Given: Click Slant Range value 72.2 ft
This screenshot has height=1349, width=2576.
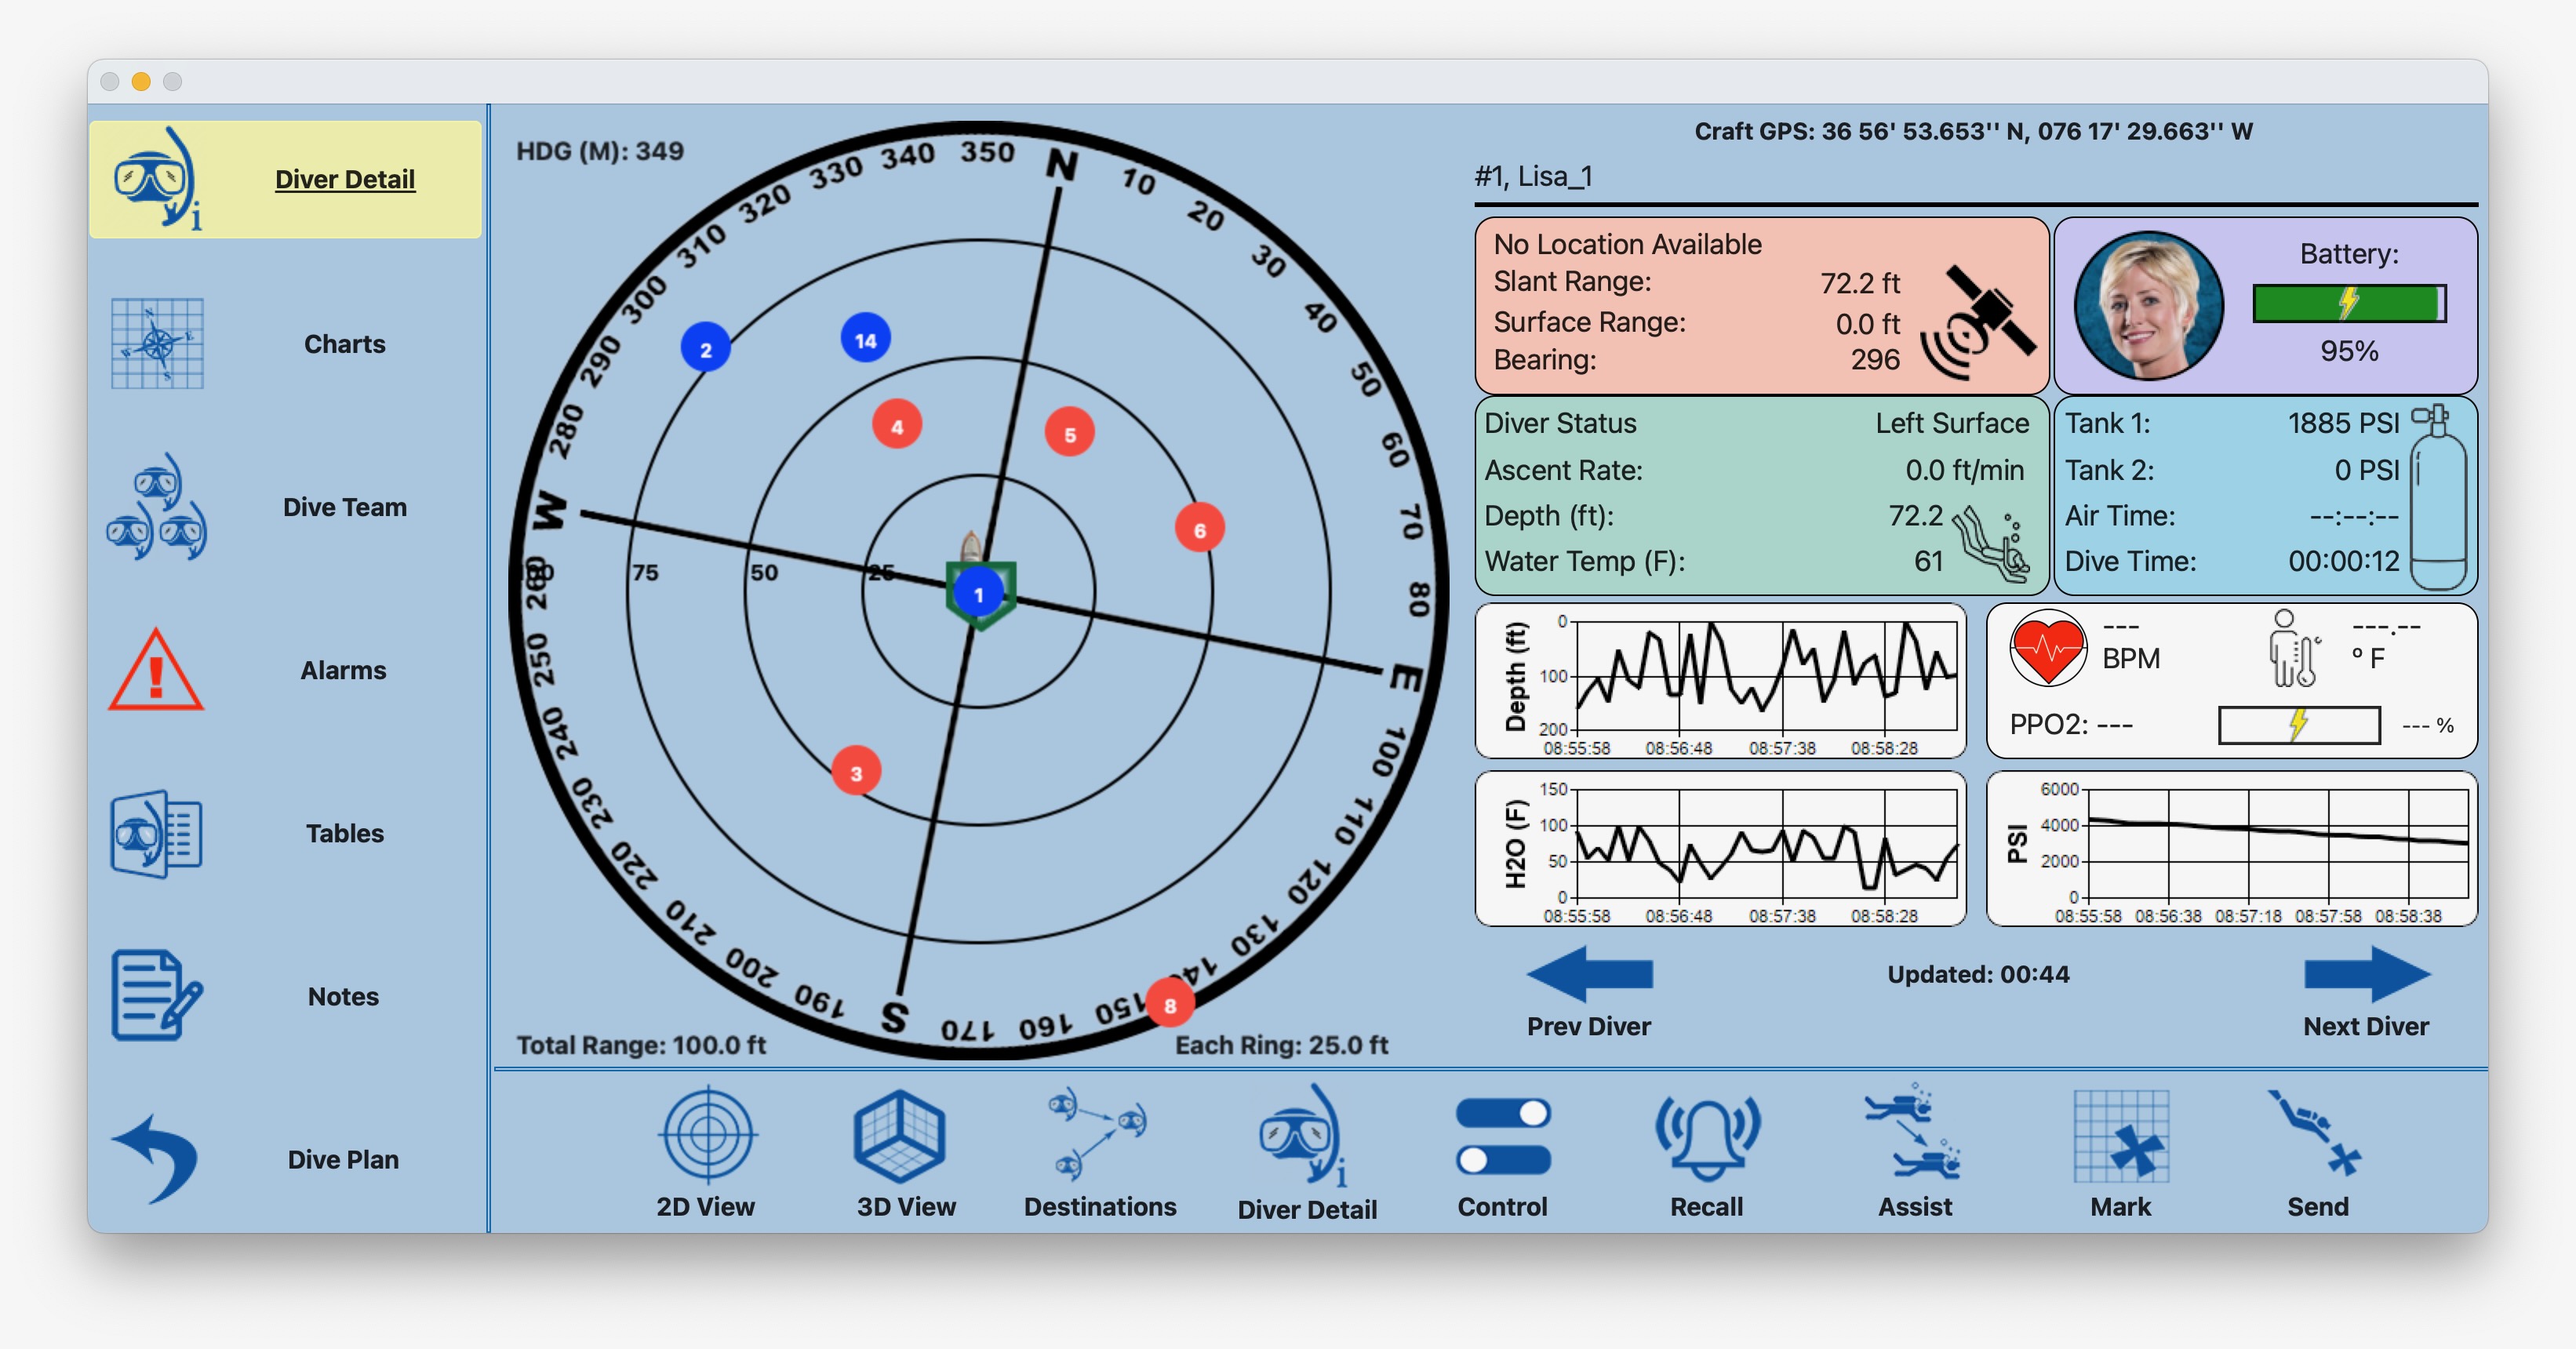Looking at the screenshot, I should [1860, 283].
